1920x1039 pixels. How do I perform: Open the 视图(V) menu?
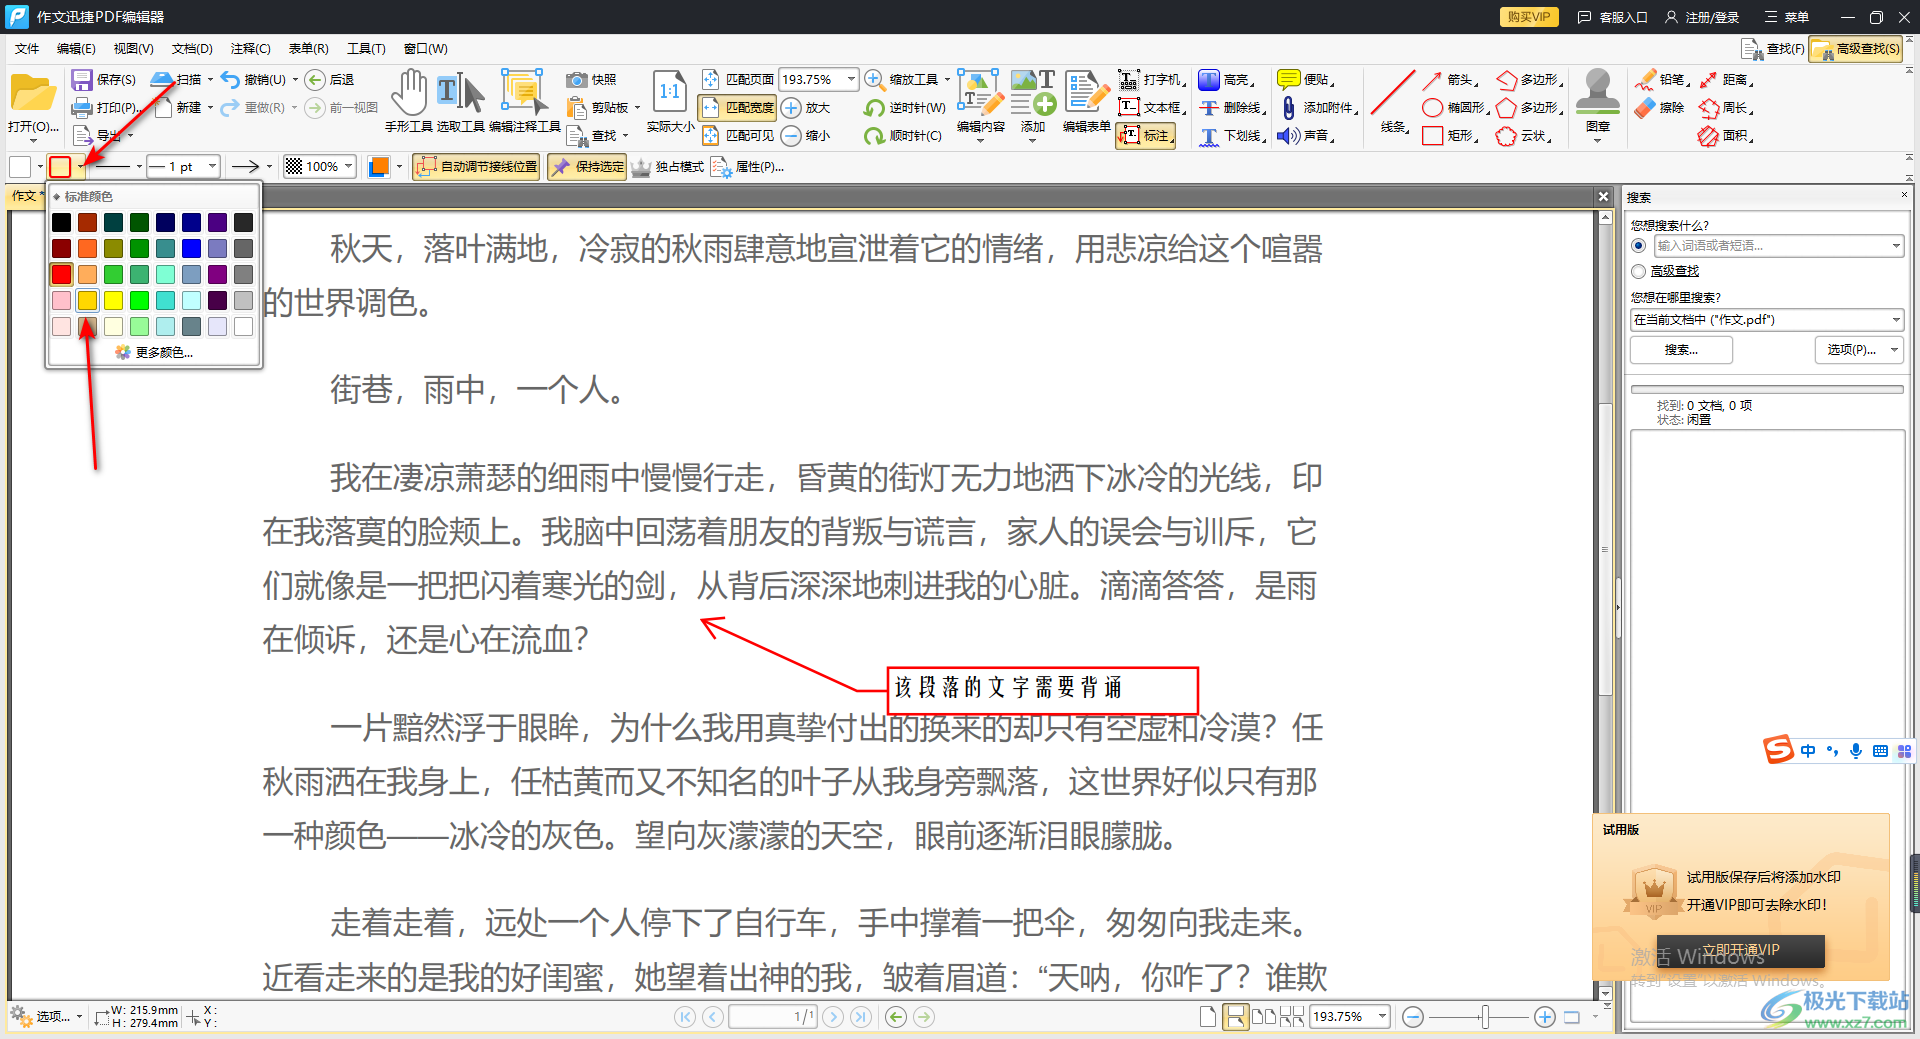coord(133,48)
